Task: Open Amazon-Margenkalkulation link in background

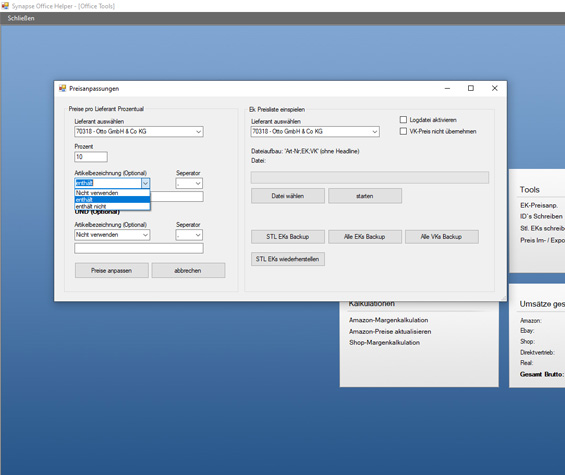Action: (388, 320)
